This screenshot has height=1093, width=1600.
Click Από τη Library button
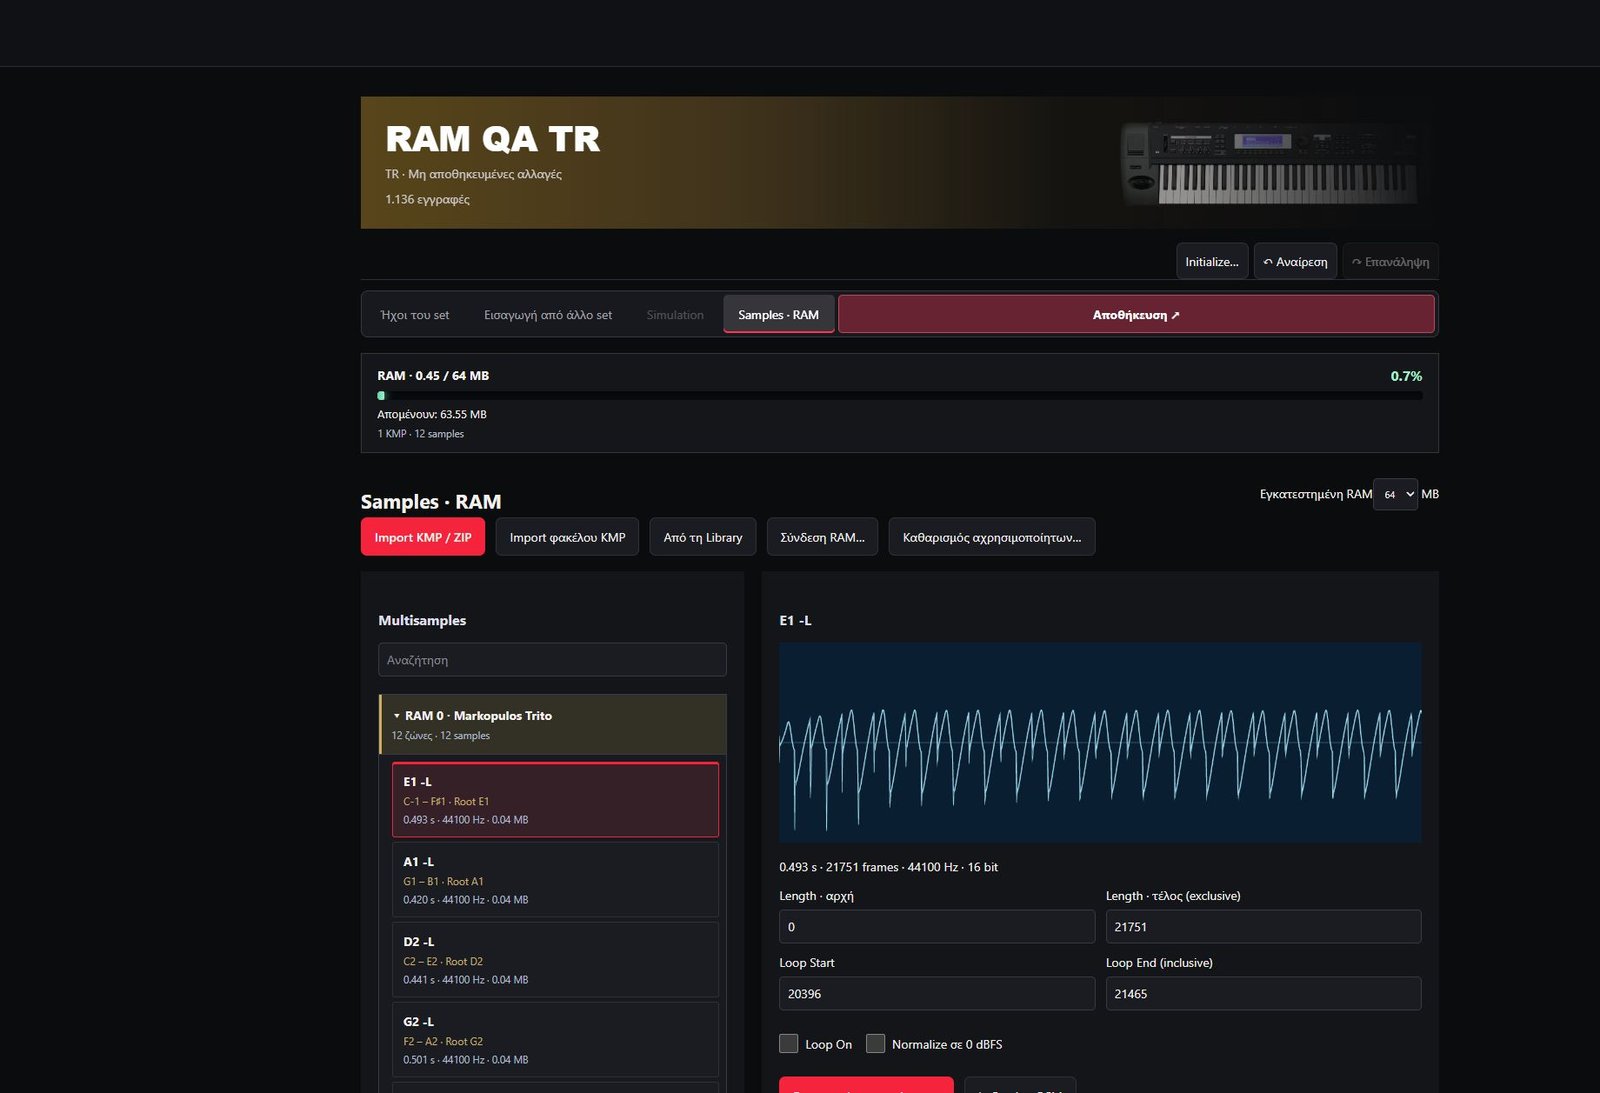[x=703, y=537]
